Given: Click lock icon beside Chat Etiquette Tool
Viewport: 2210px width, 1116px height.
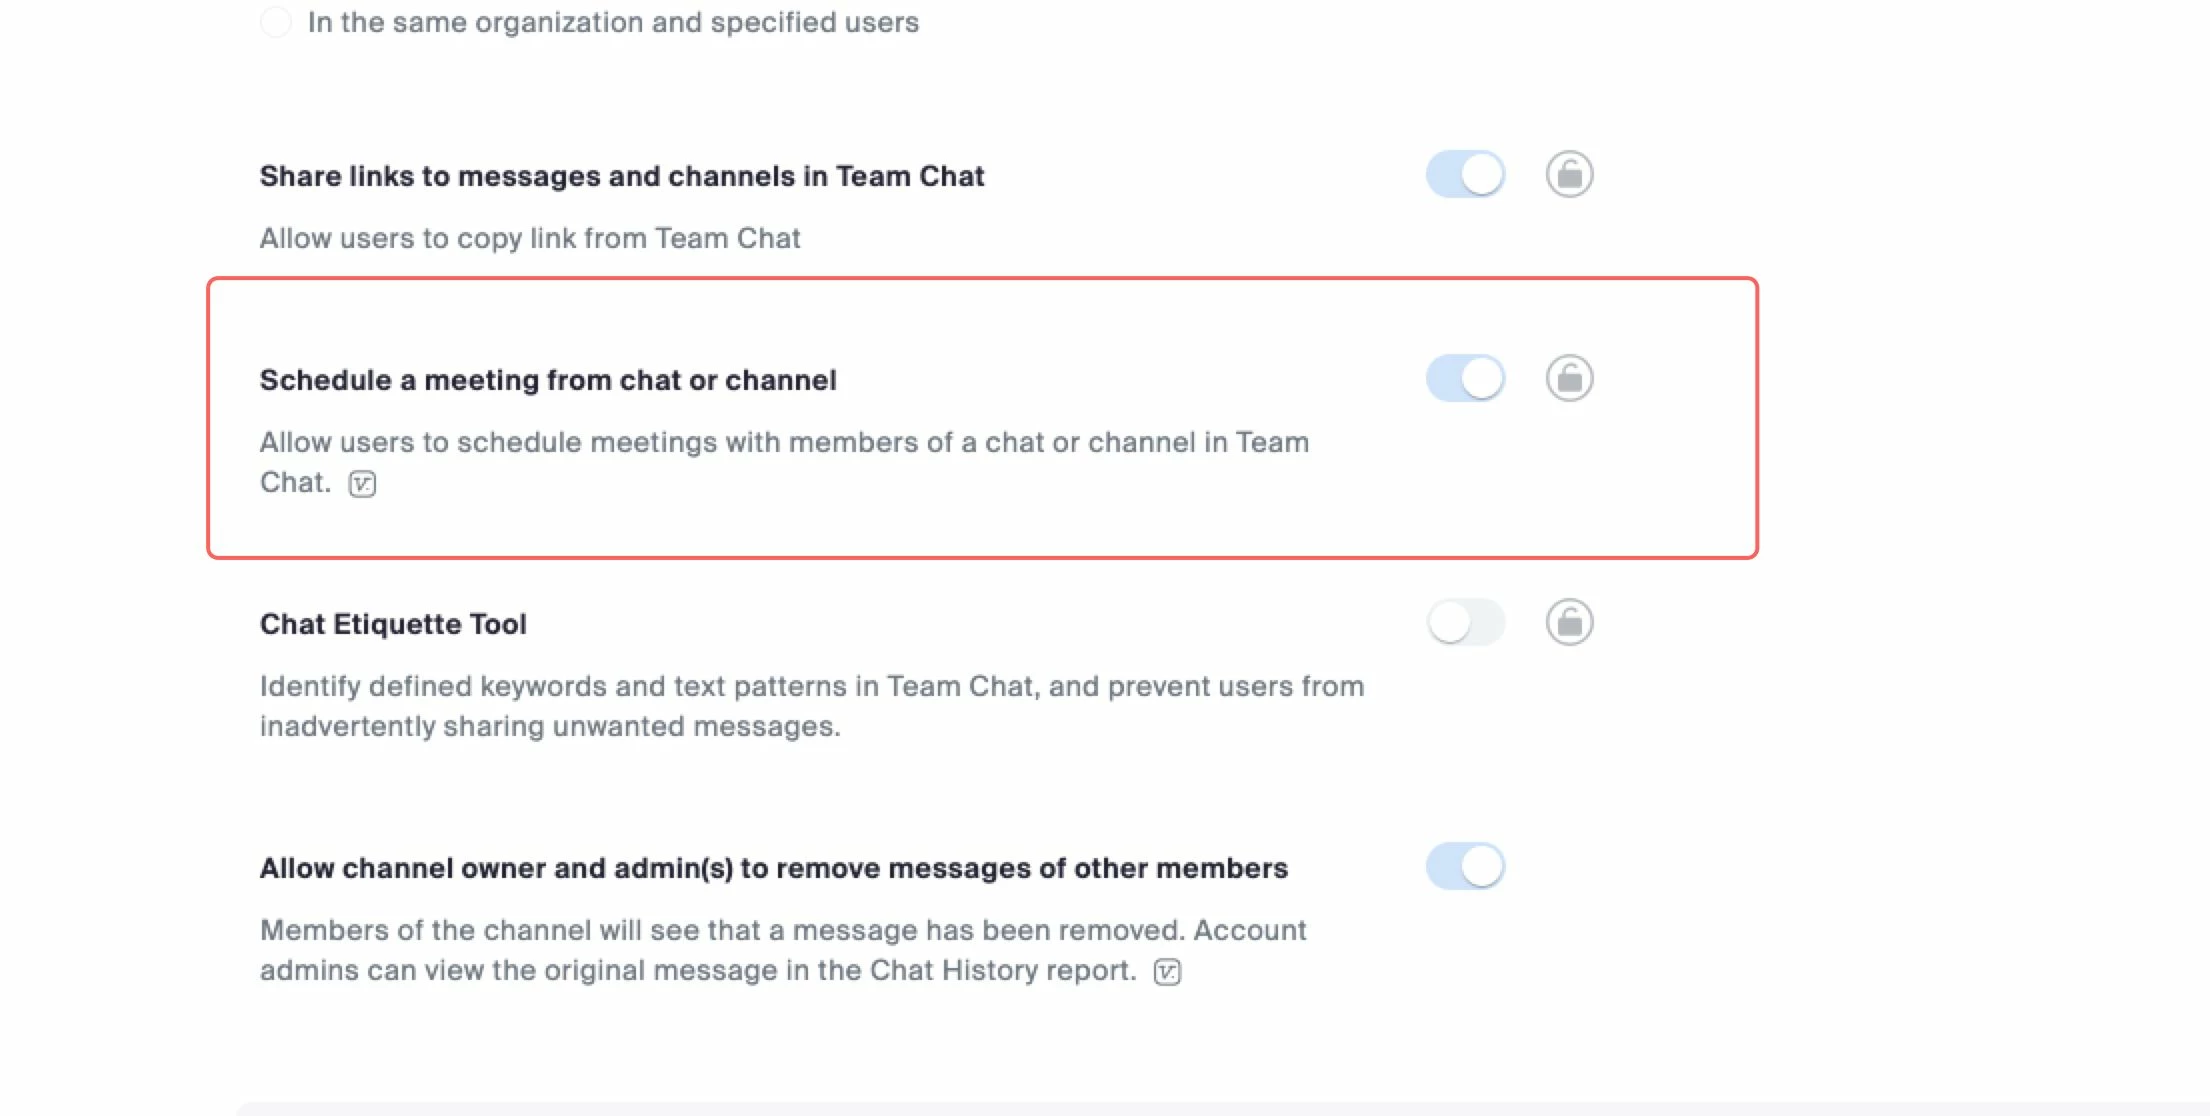Looking at the screenshot, I should click(x=1569, y=623).
